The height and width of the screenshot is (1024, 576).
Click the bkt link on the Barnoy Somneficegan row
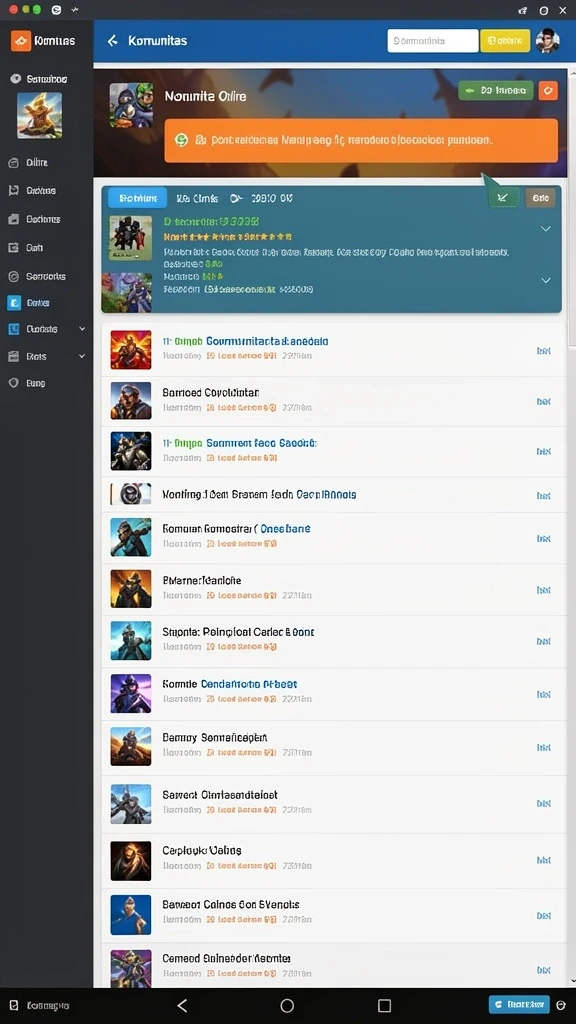pyautogui.click(x=543, y=747)
